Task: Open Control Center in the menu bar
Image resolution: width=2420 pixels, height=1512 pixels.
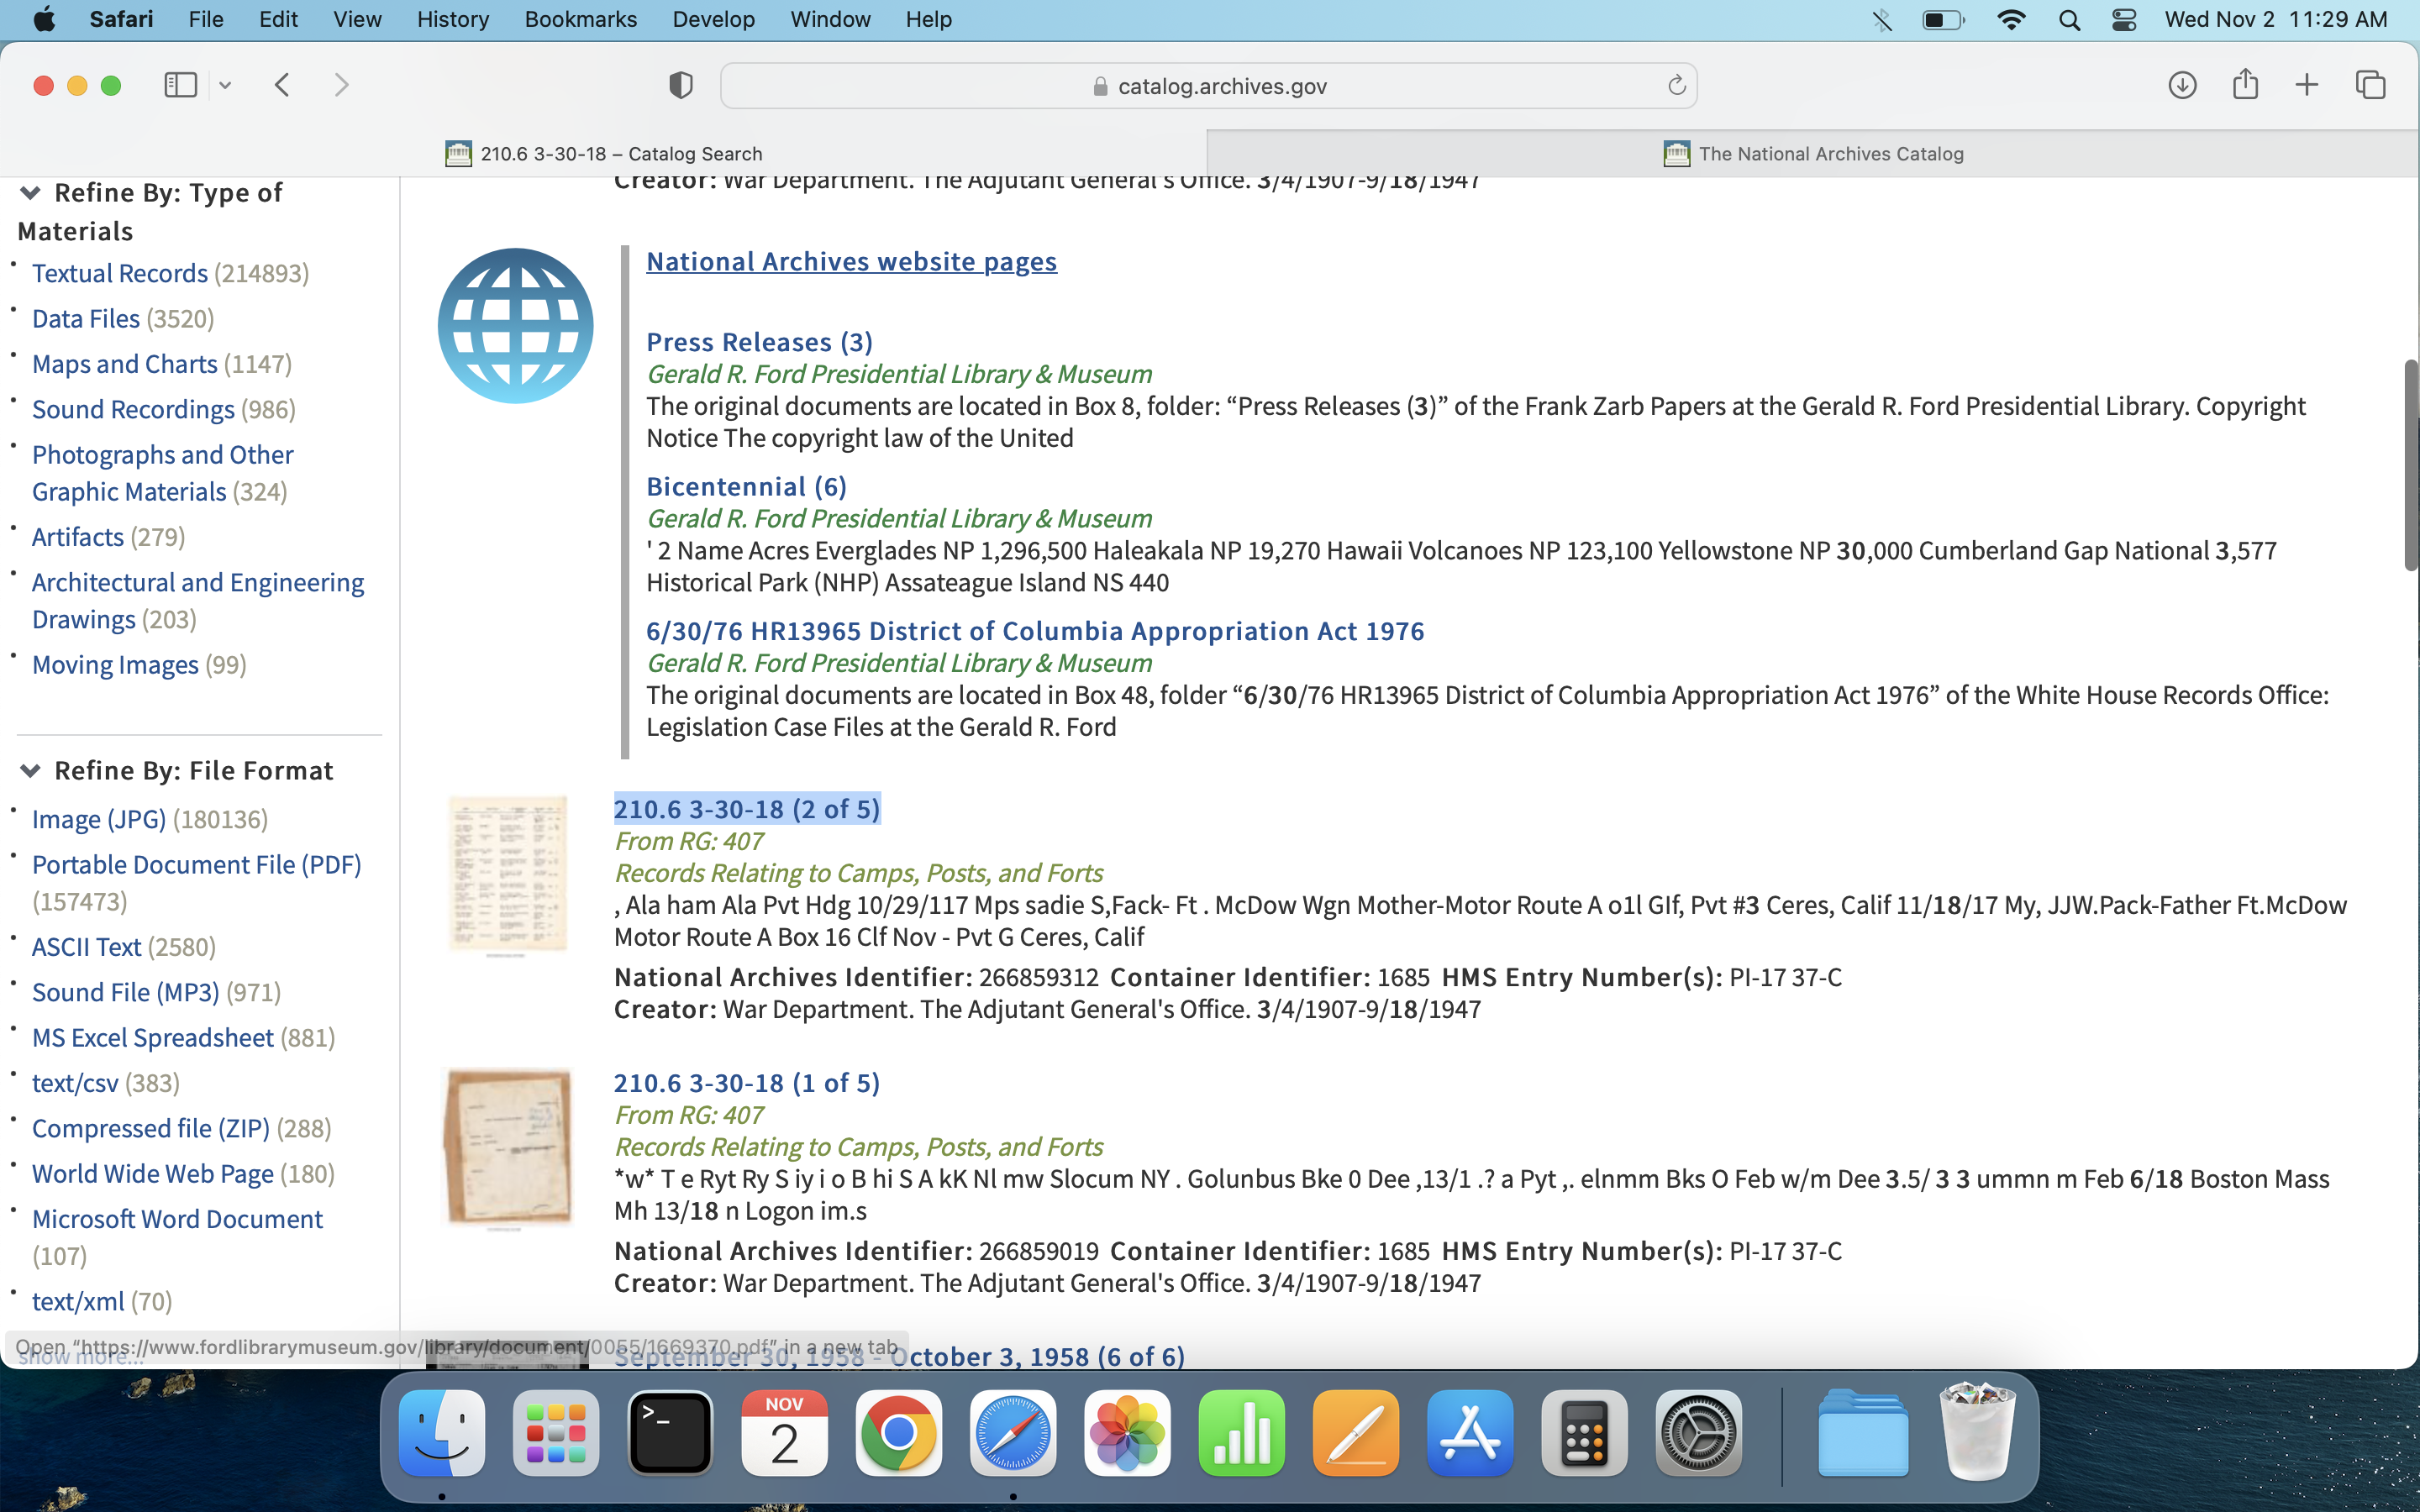Action: (2124, 20)
